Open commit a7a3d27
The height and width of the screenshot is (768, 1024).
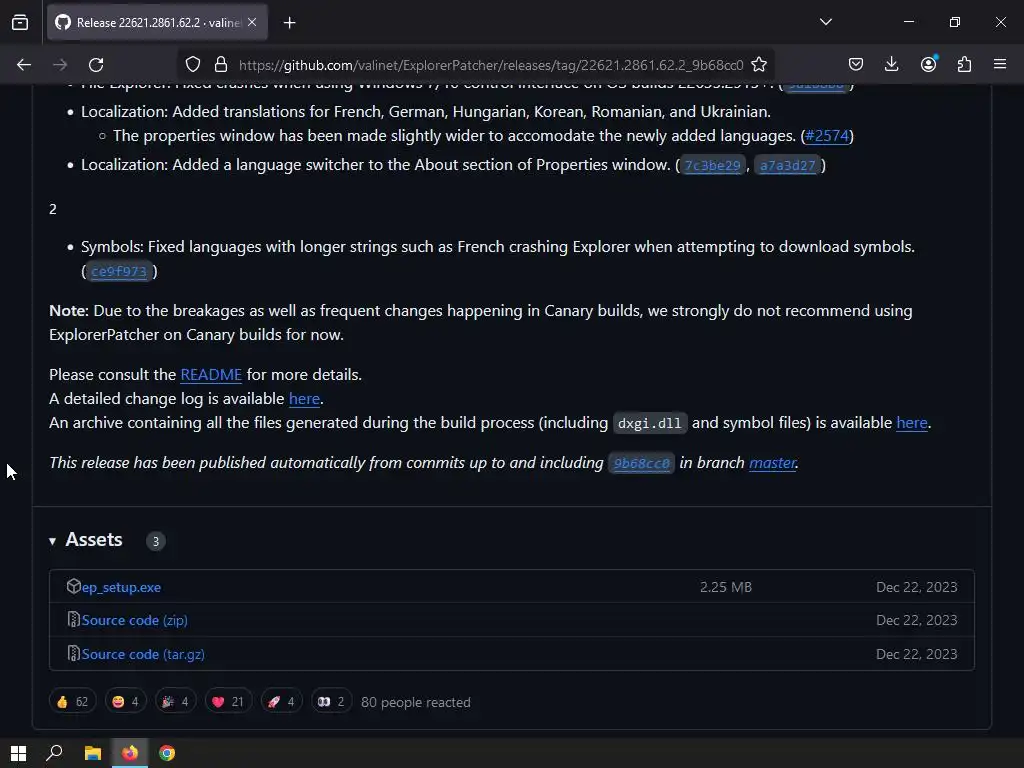(x=787, y=165)
